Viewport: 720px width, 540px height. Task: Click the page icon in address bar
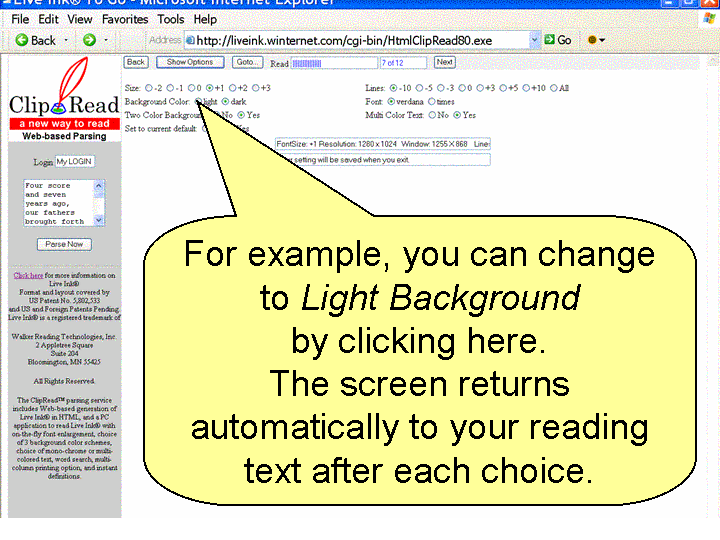pyautogui.click(x=190, y=40)
